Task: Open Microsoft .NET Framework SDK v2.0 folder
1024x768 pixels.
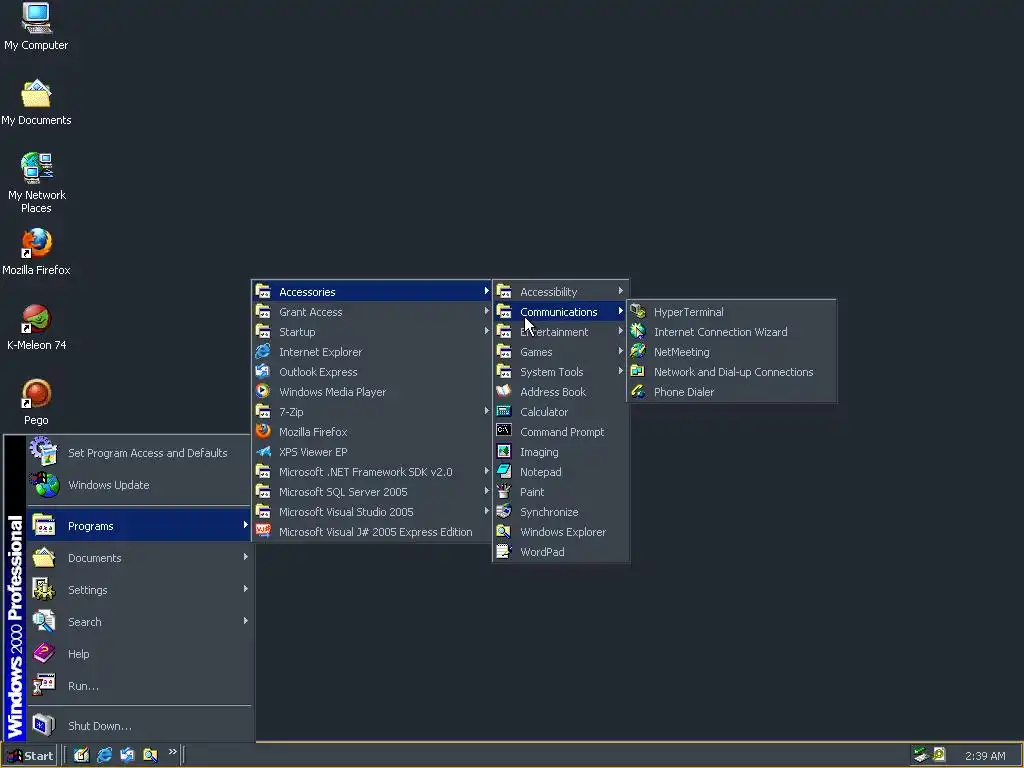Action: (372, 472)
